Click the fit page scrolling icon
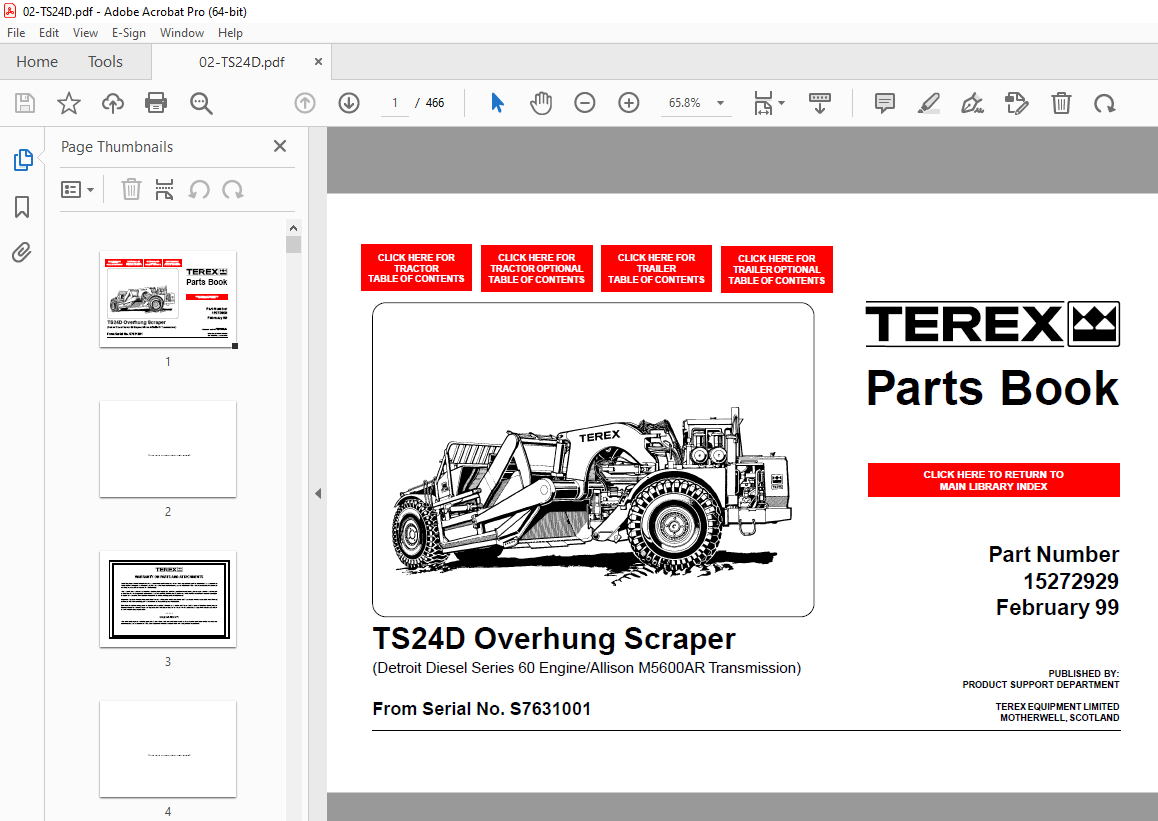 [764, 103]
